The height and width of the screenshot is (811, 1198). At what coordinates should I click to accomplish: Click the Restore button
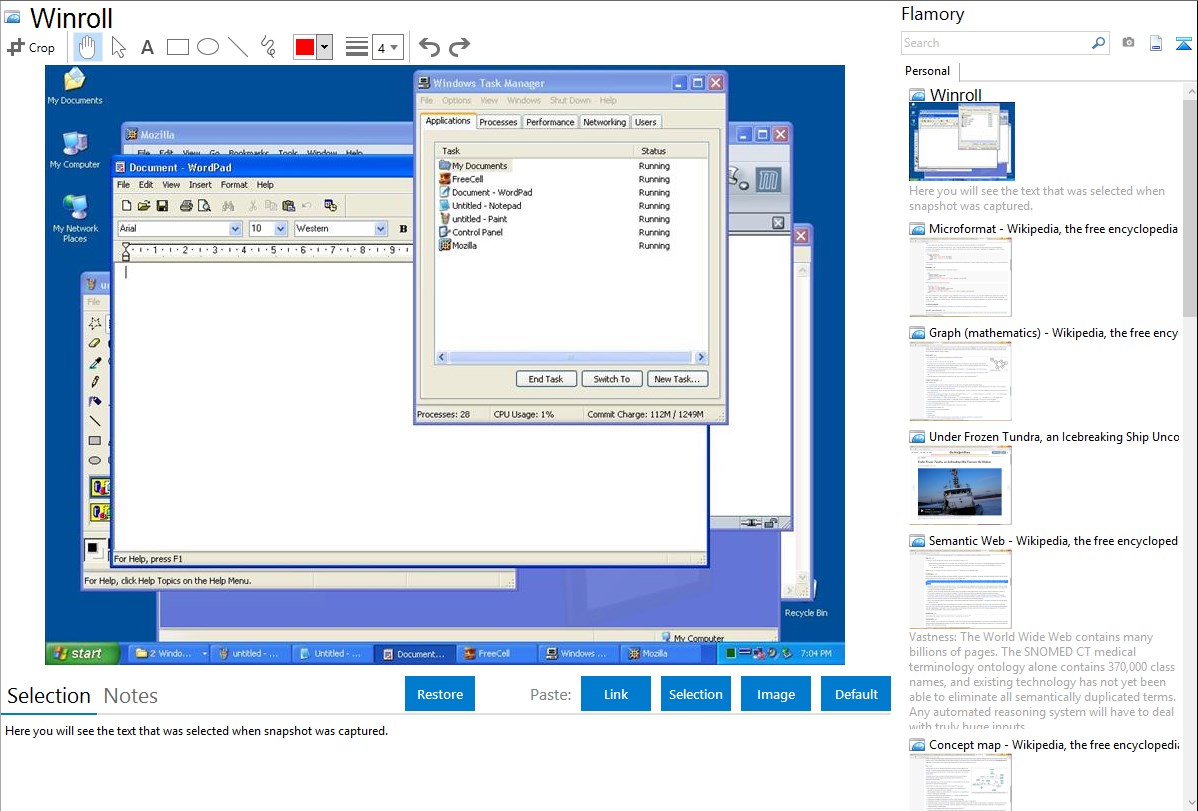tap(440, 694)
